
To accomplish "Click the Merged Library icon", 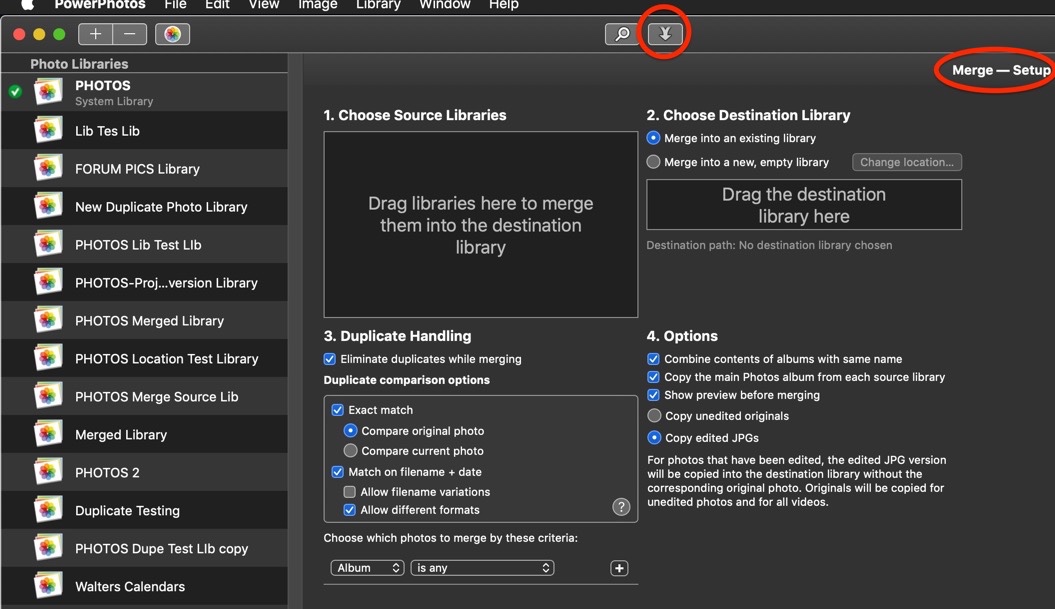I will [x=48, y=435].
